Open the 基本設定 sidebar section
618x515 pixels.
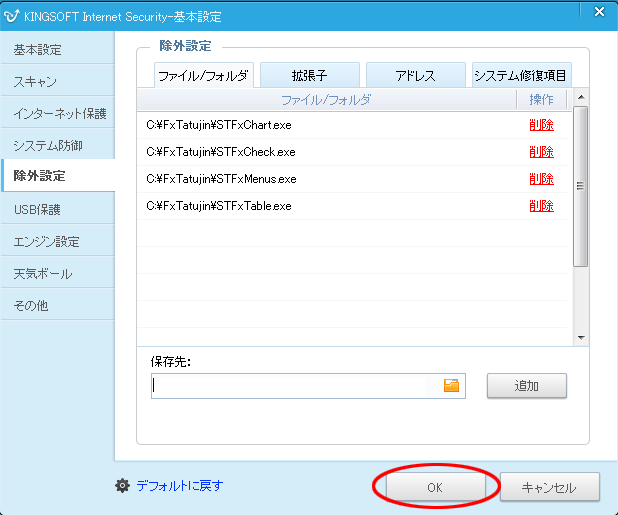pos(58,50)
